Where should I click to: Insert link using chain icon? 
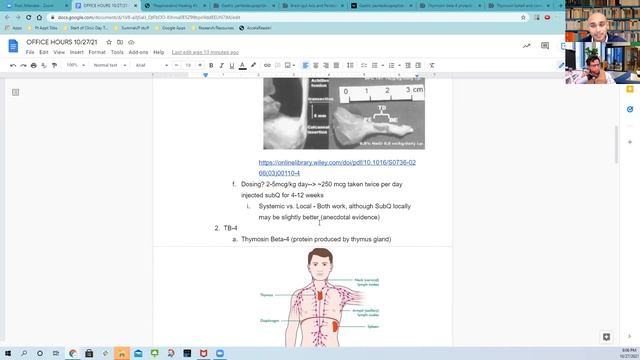pos(267,65)
